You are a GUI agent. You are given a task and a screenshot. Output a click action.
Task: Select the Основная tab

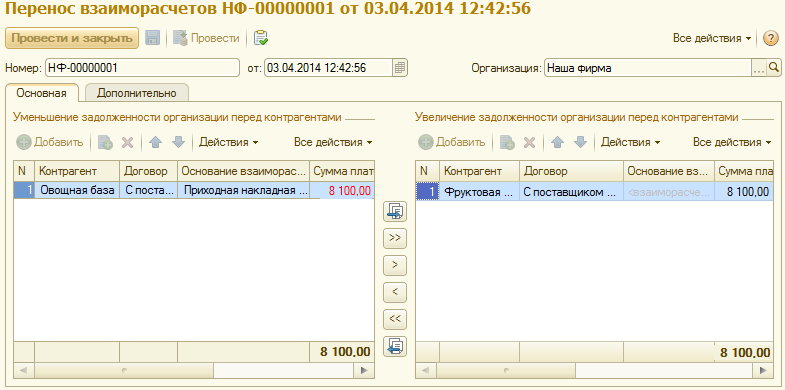click(42, 93)
